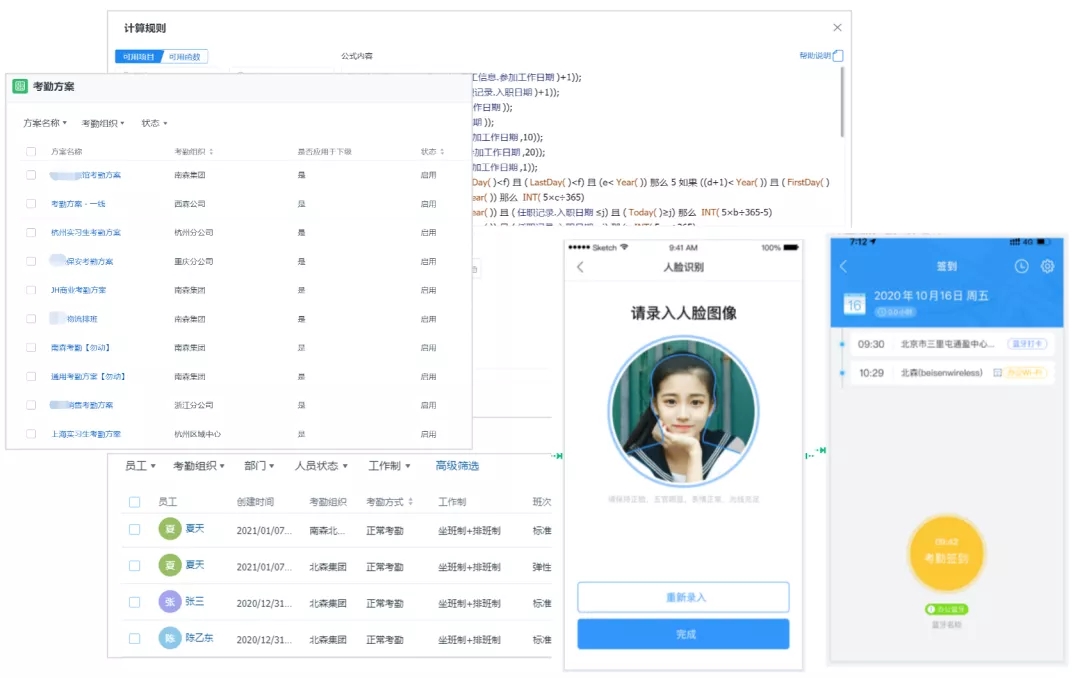Click the 西森公司 organization cell
The image size is (1080, 678).
coord(189,204)
